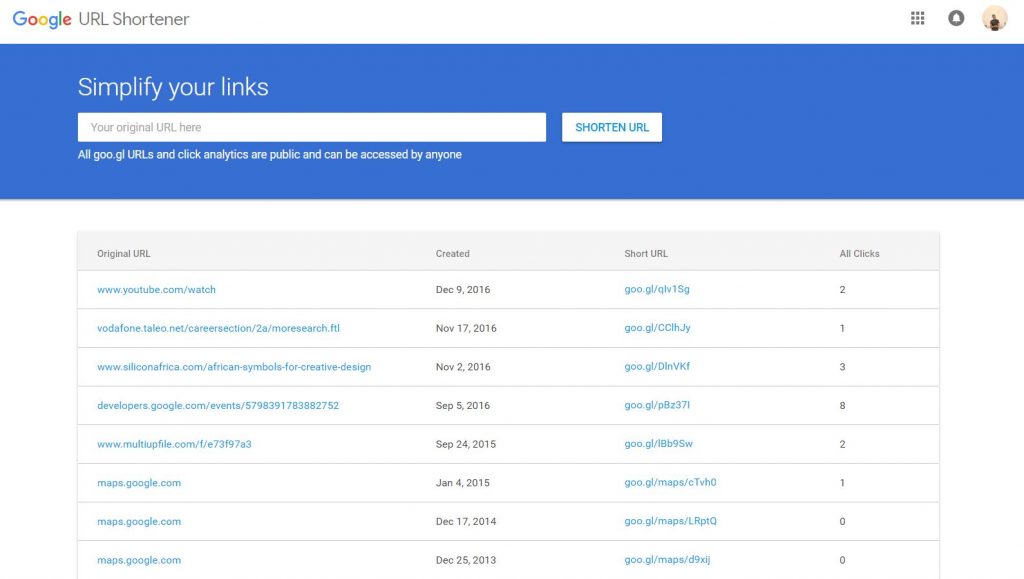Image resolution: width=1024 pixels, height=579 pixels.
Task: Click the SHORTEN URL button
Action: pyautogui.click(x=612, y=127)
